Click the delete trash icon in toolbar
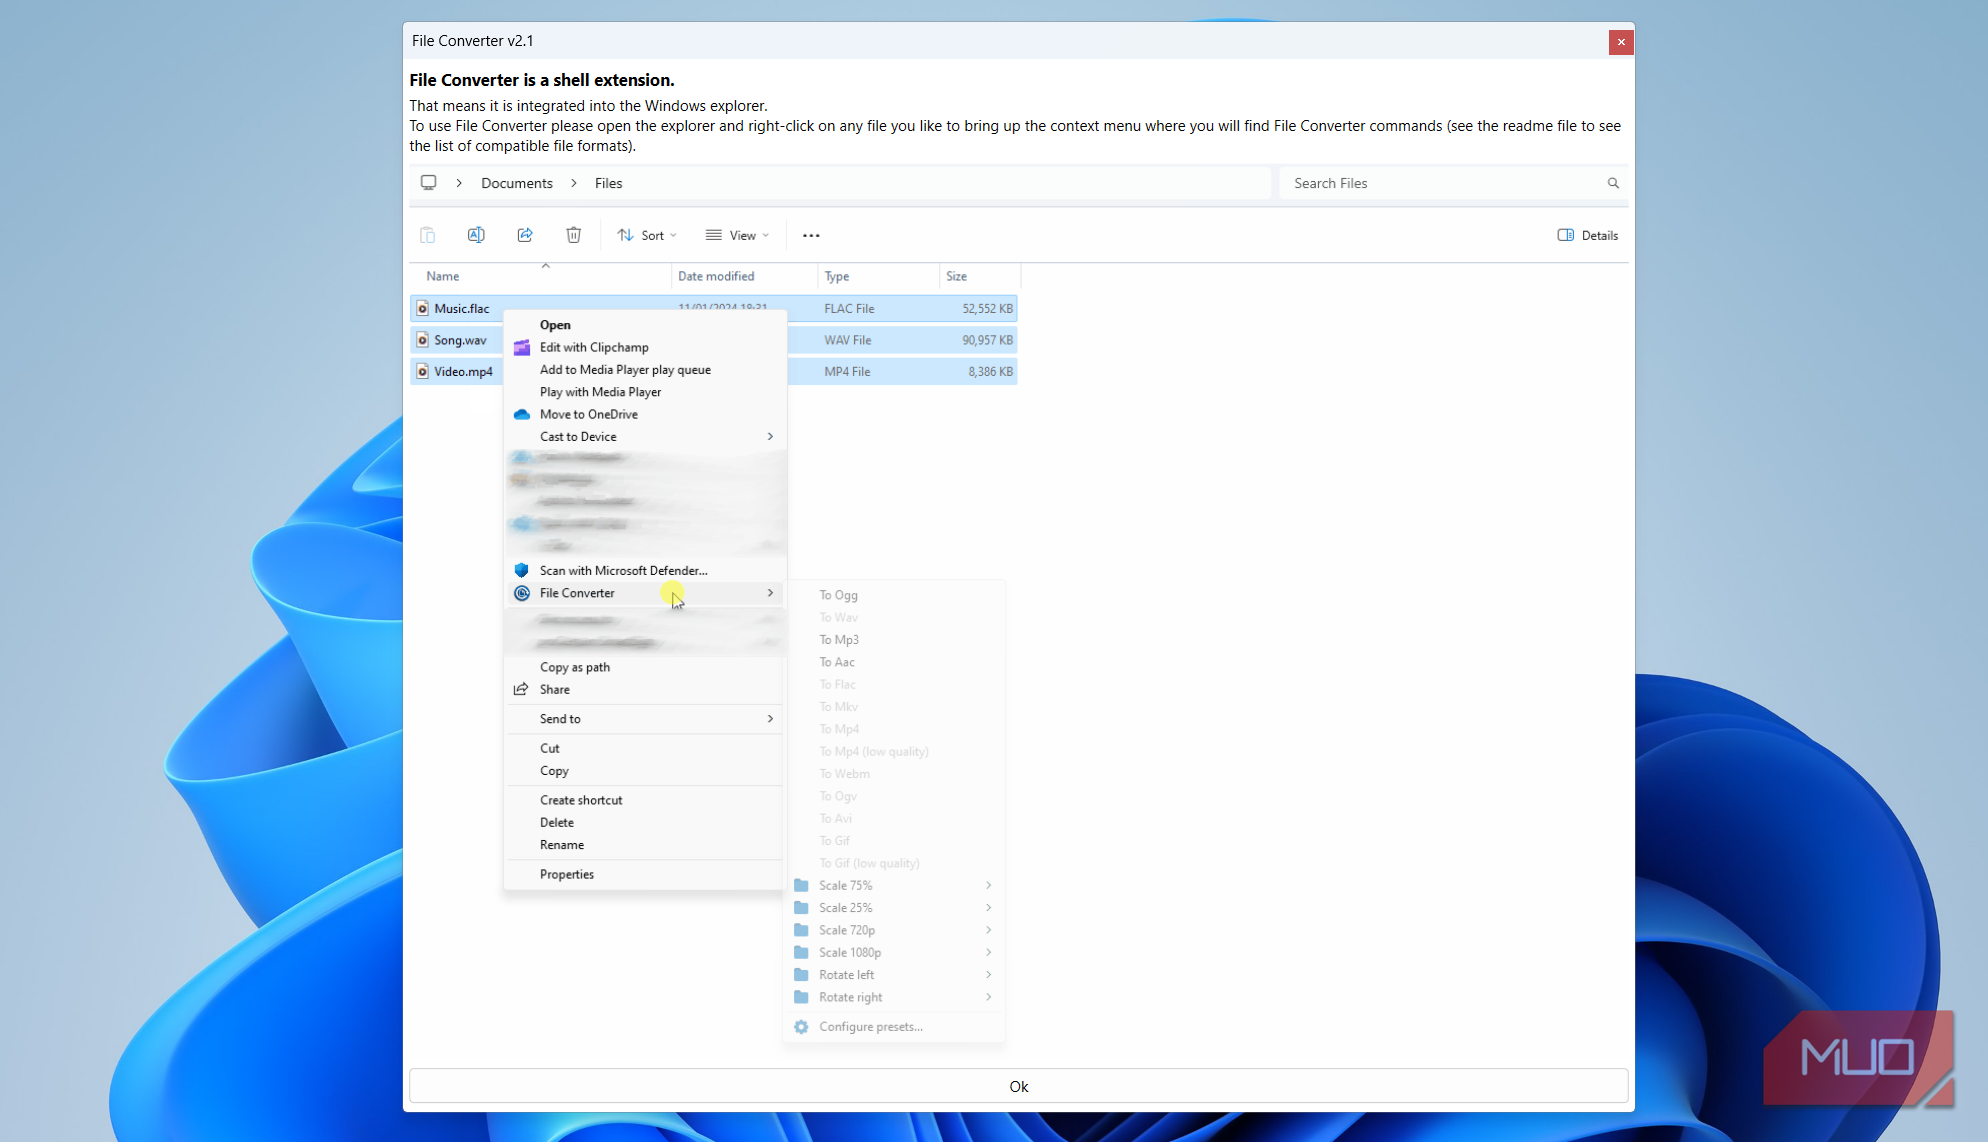1988x1142 pixels. (574, 235)
